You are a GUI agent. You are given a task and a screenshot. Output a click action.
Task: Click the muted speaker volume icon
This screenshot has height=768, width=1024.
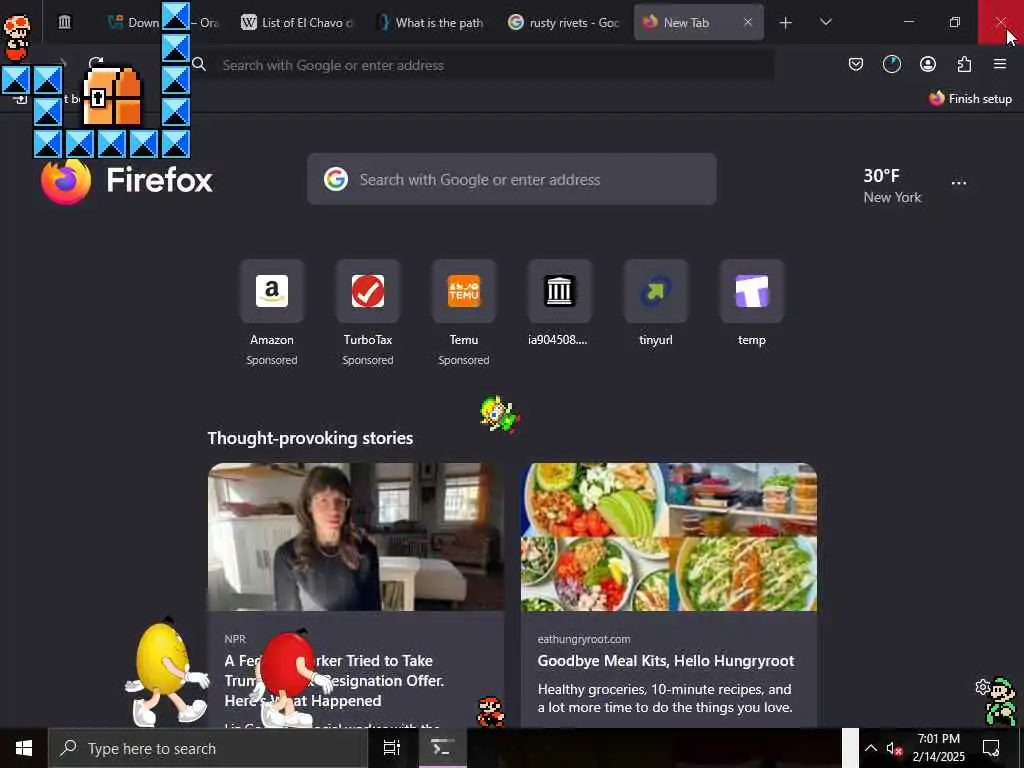click(894, 748)
